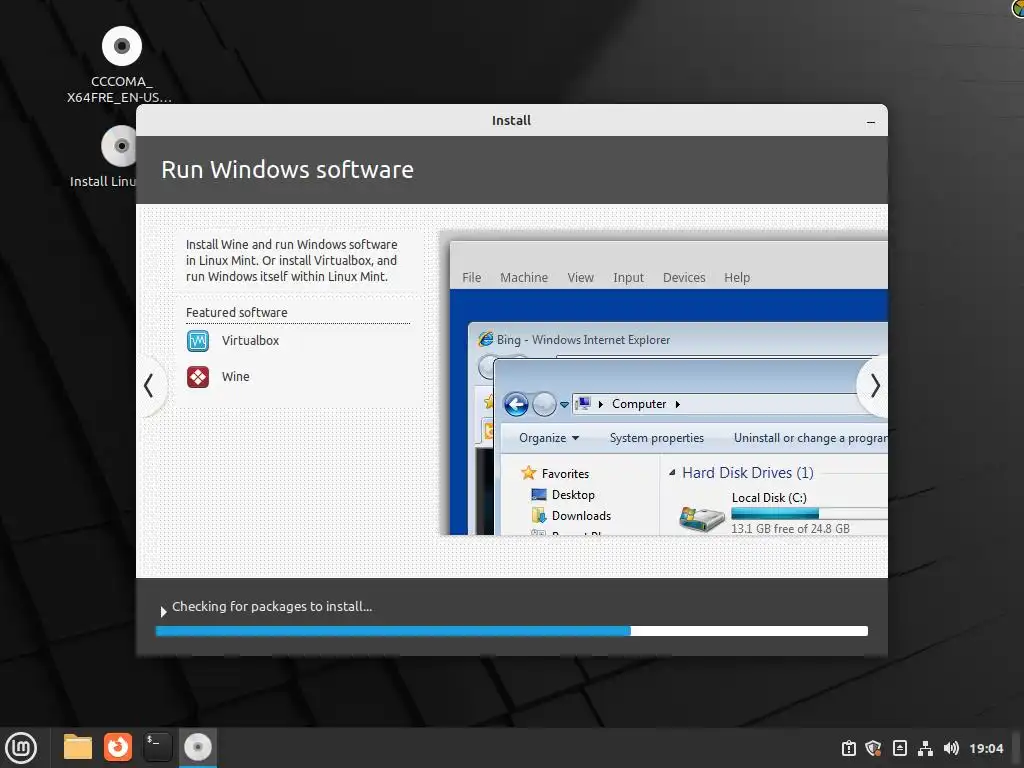The height and width of the screenshot is (768, 1024).
Task: Click System properties in the screenshot
Action: tap(656, 438)
